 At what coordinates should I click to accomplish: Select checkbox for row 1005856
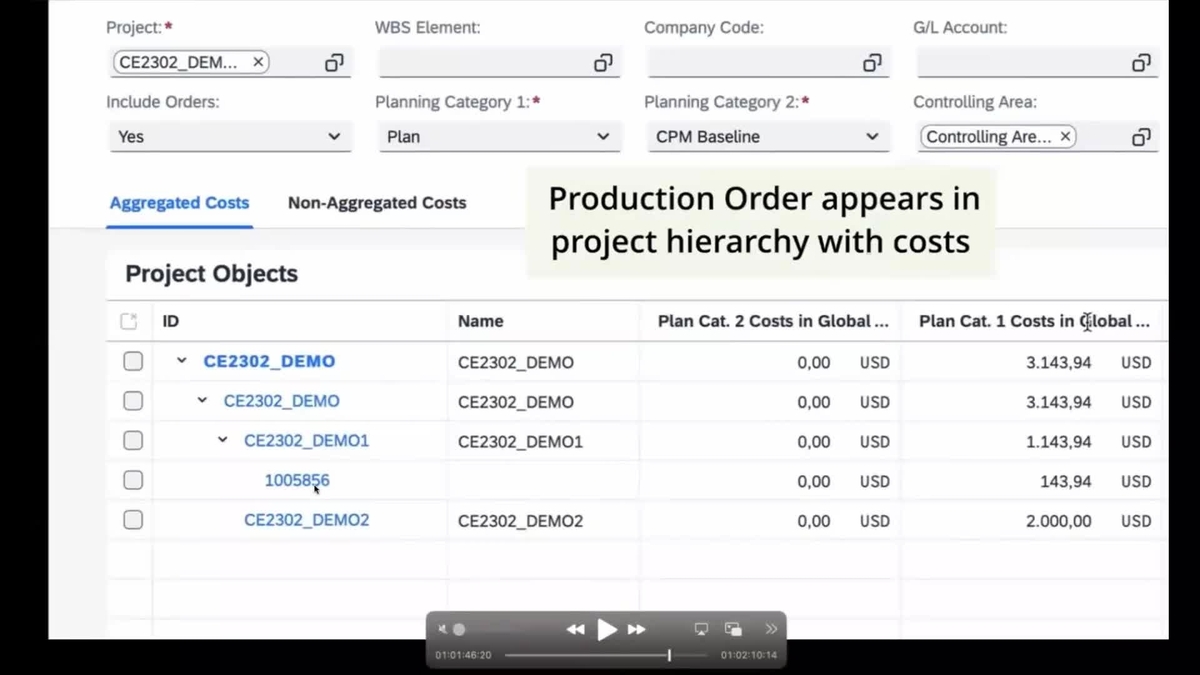point(133,480)
